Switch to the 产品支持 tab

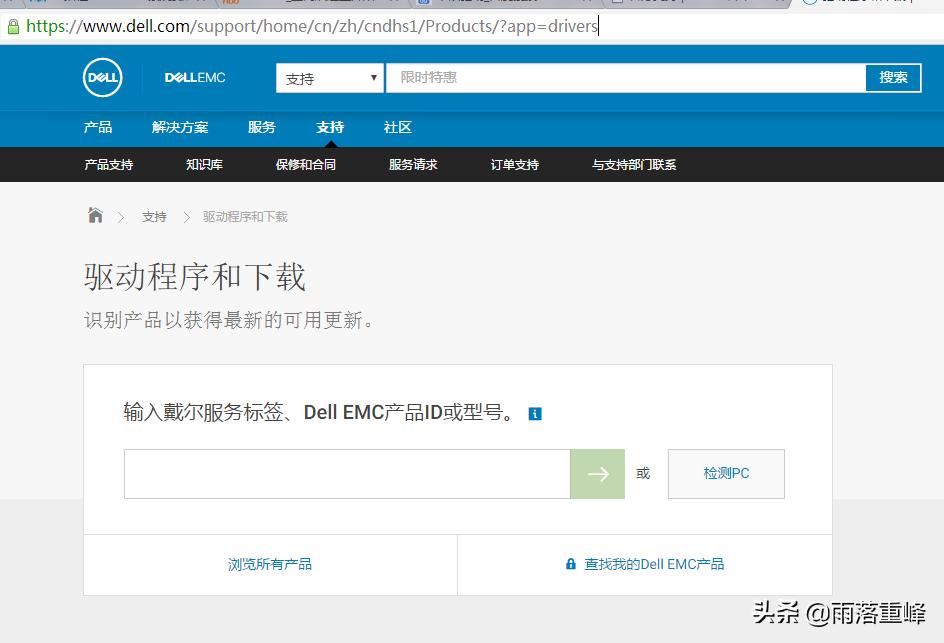pos(108,164)
